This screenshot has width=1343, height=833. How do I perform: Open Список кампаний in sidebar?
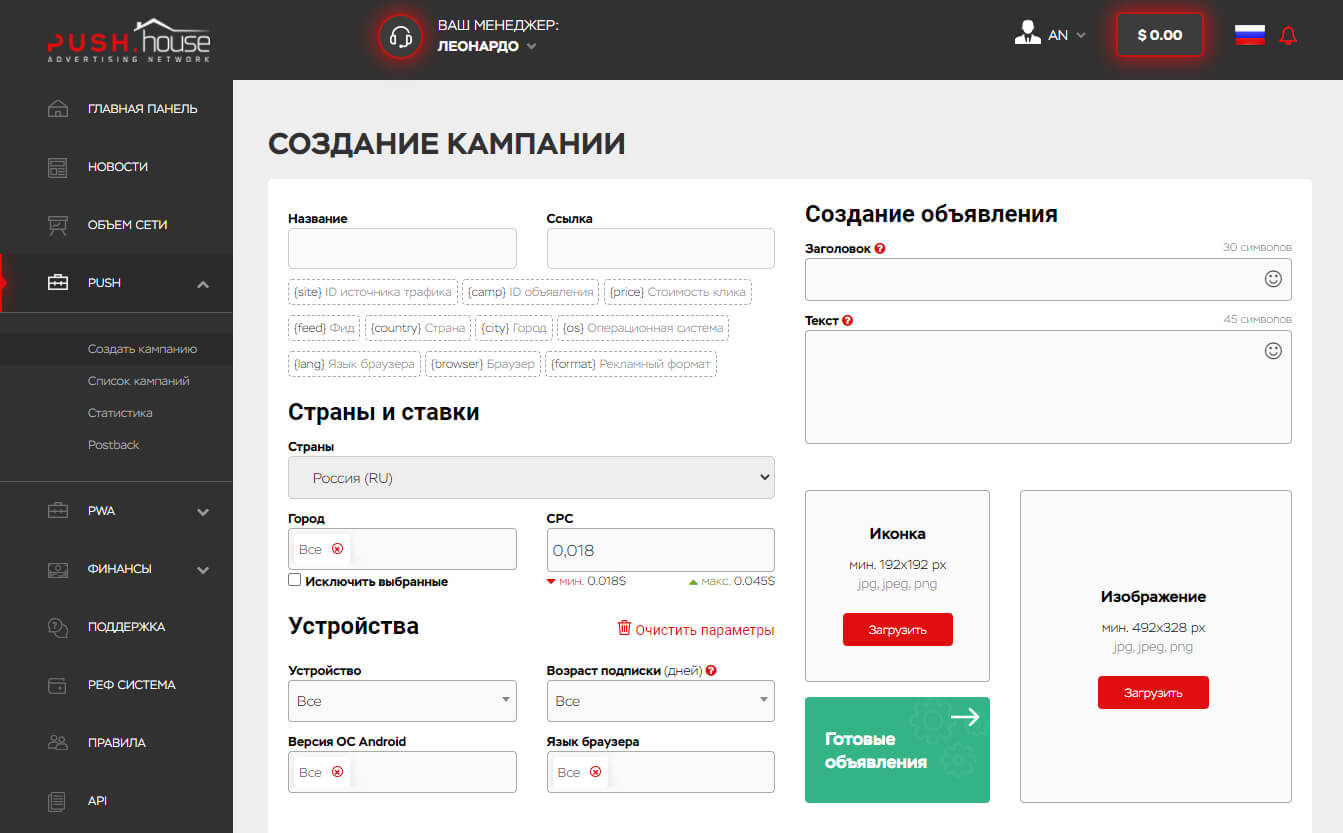coord(138,381)
